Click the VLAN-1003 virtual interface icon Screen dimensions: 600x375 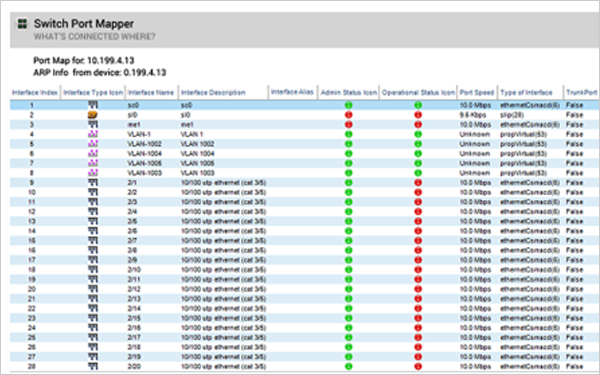(93, 173)
